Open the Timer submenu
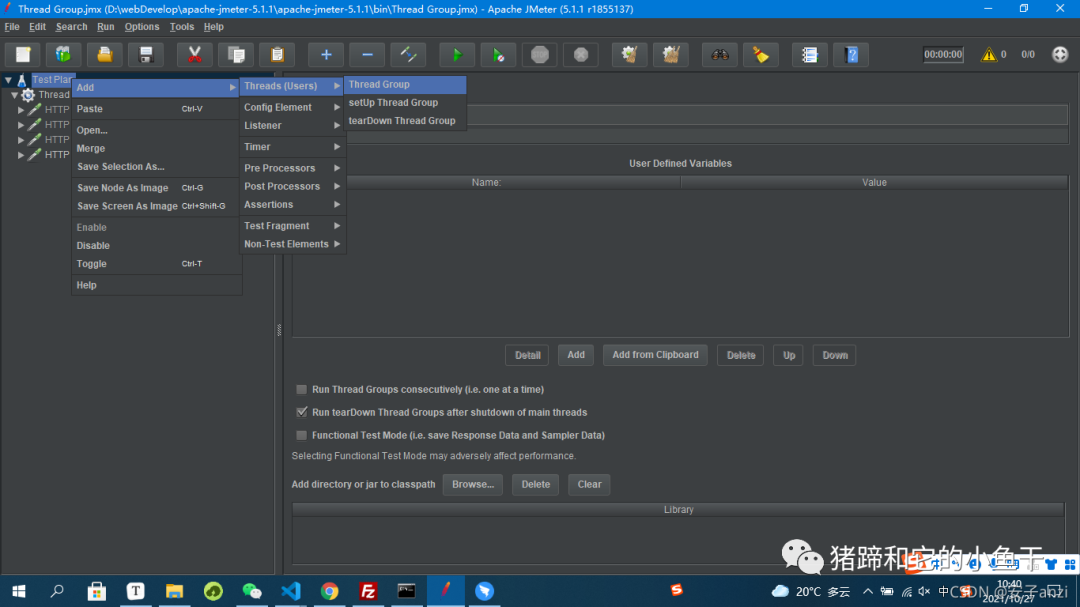Image resolution: width=1080 pixels, height=607 pixels. coord(292,147)
